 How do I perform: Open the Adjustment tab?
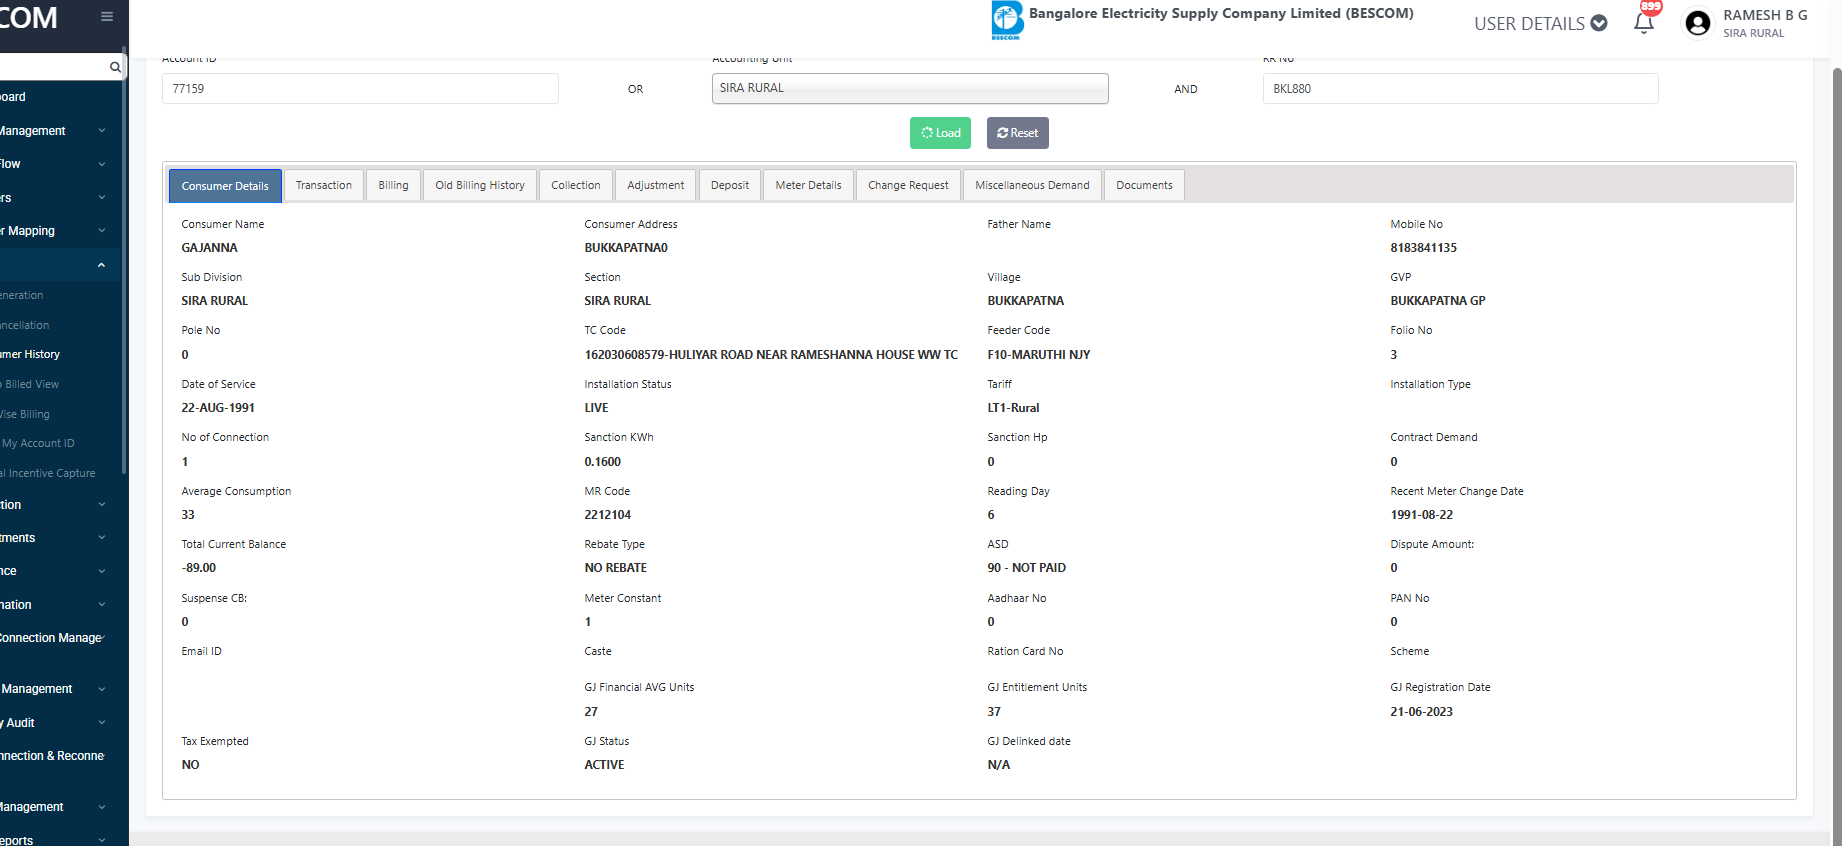pyautogui.click(x=656, y=185)
